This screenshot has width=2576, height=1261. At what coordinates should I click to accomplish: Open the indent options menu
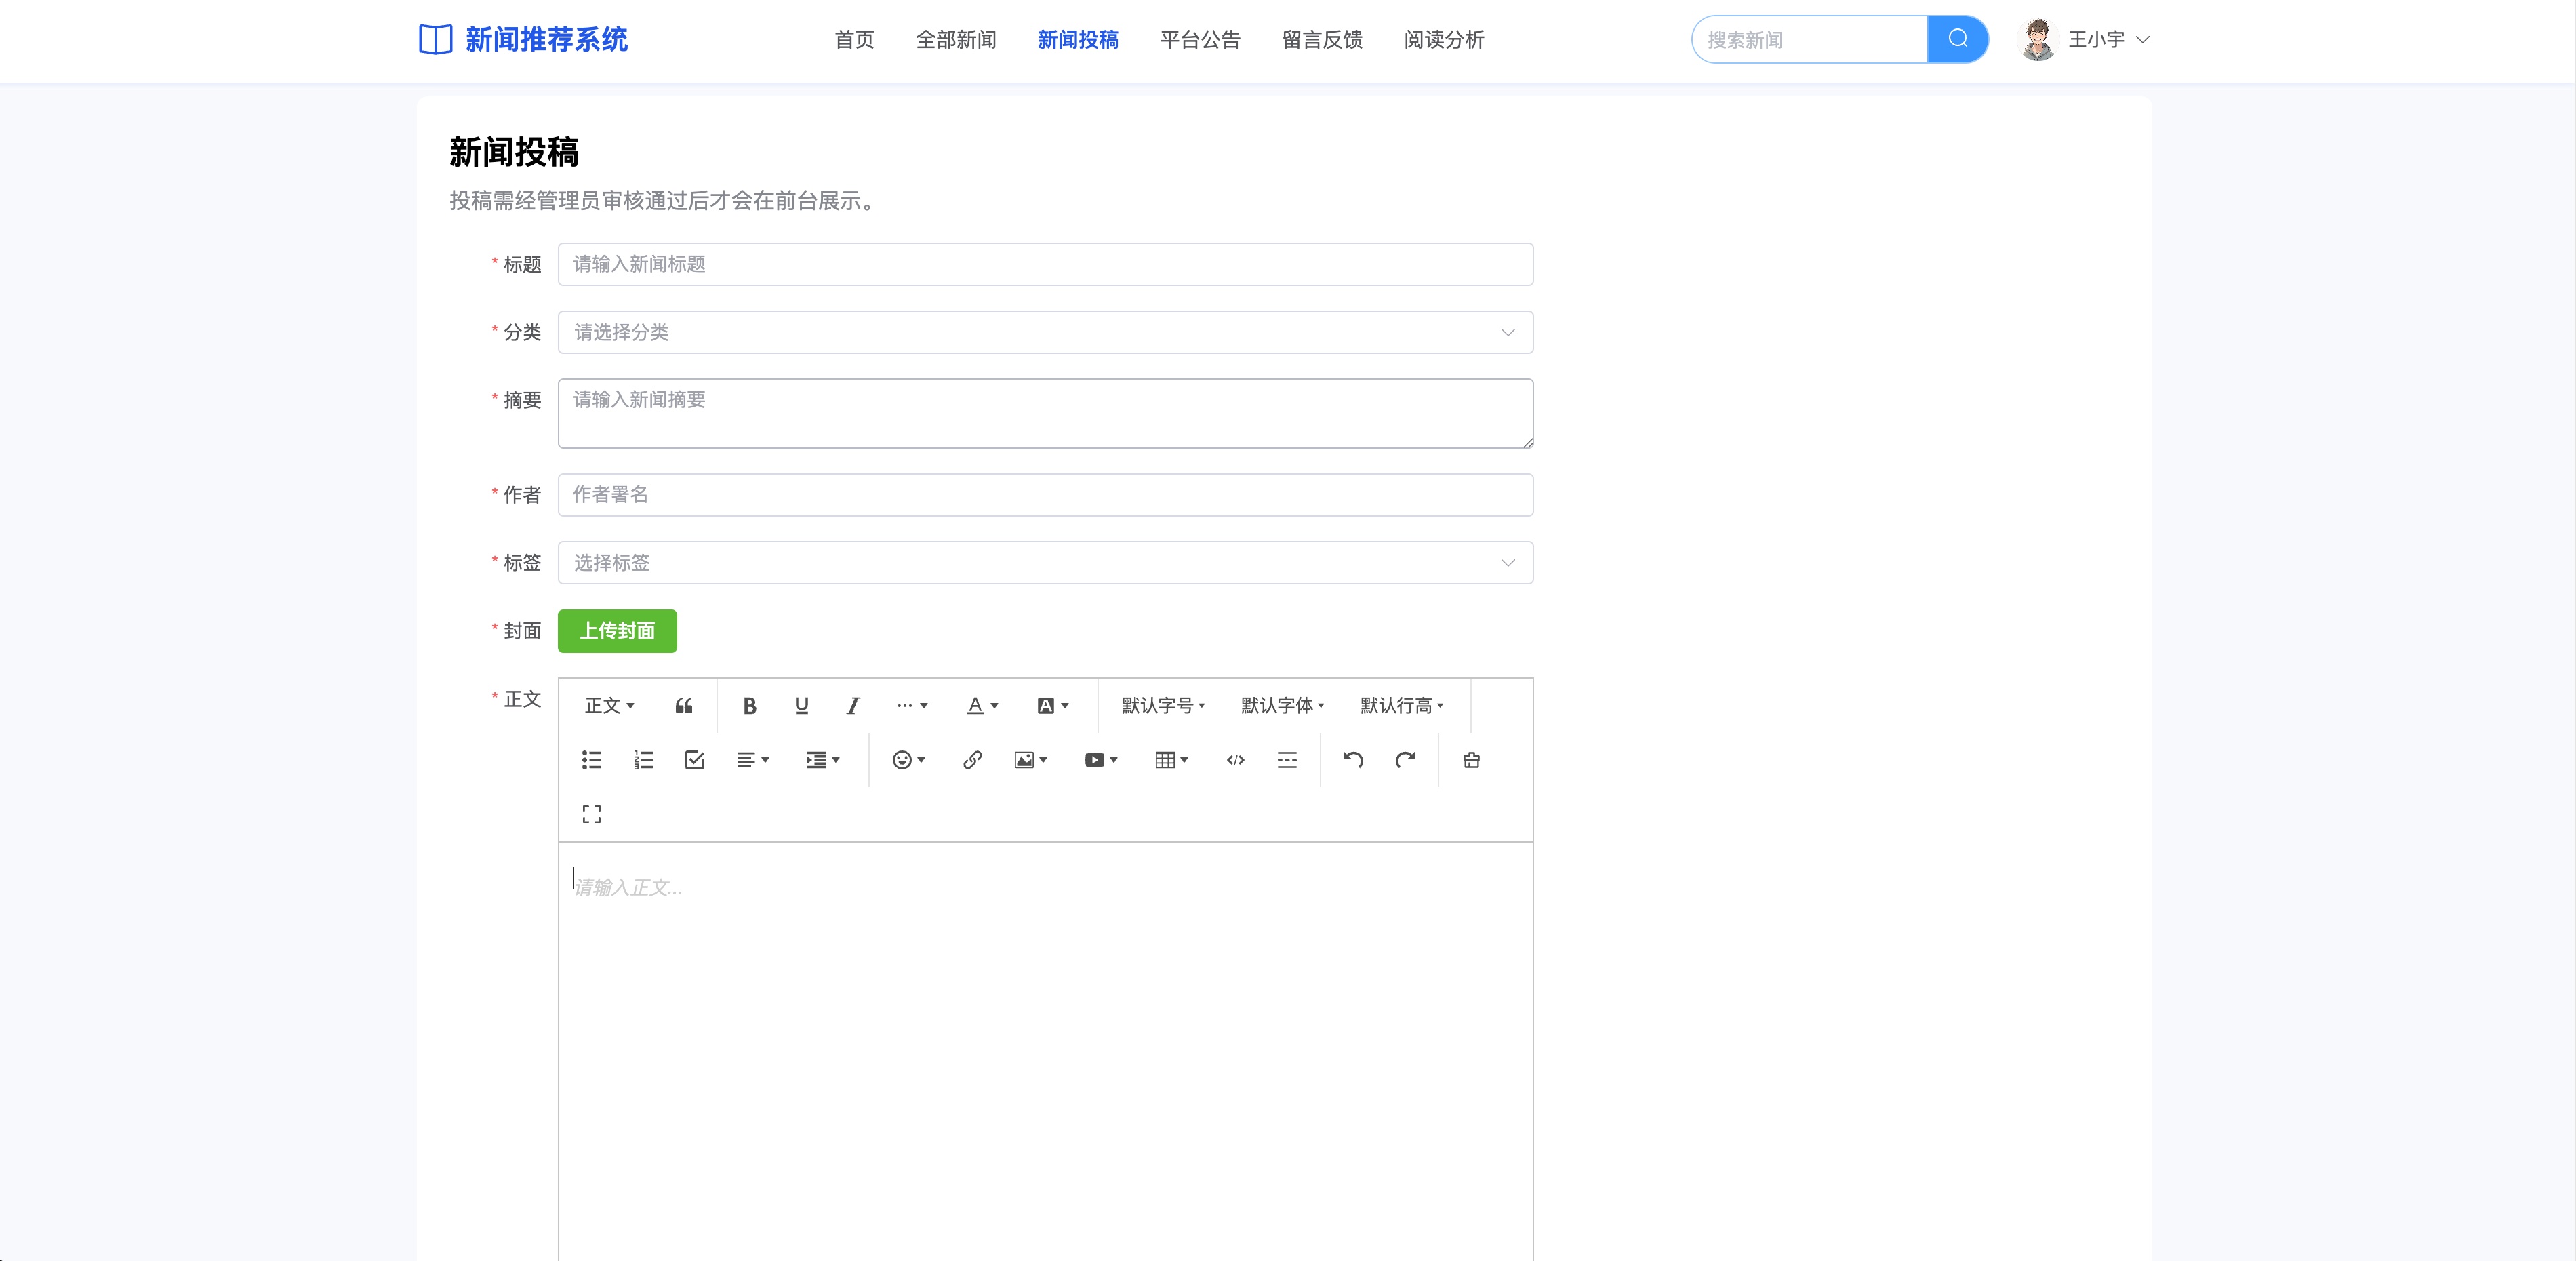pos(823,760)
